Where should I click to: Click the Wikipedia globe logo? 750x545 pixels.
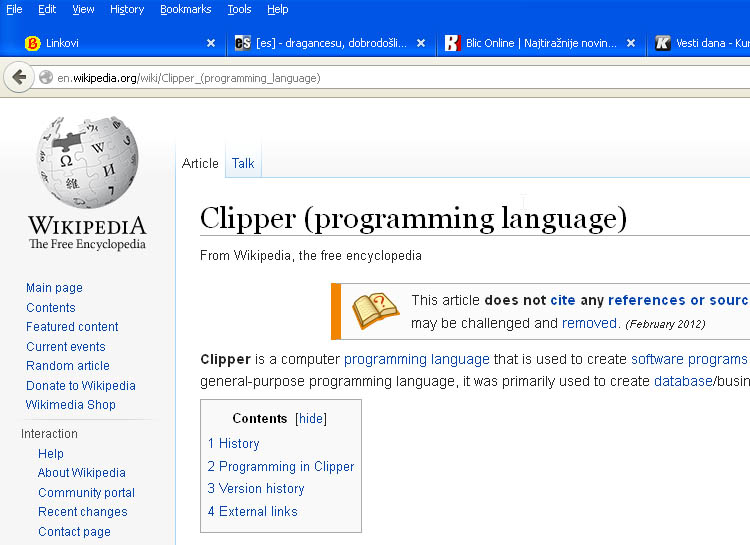(x=88, y=162)
